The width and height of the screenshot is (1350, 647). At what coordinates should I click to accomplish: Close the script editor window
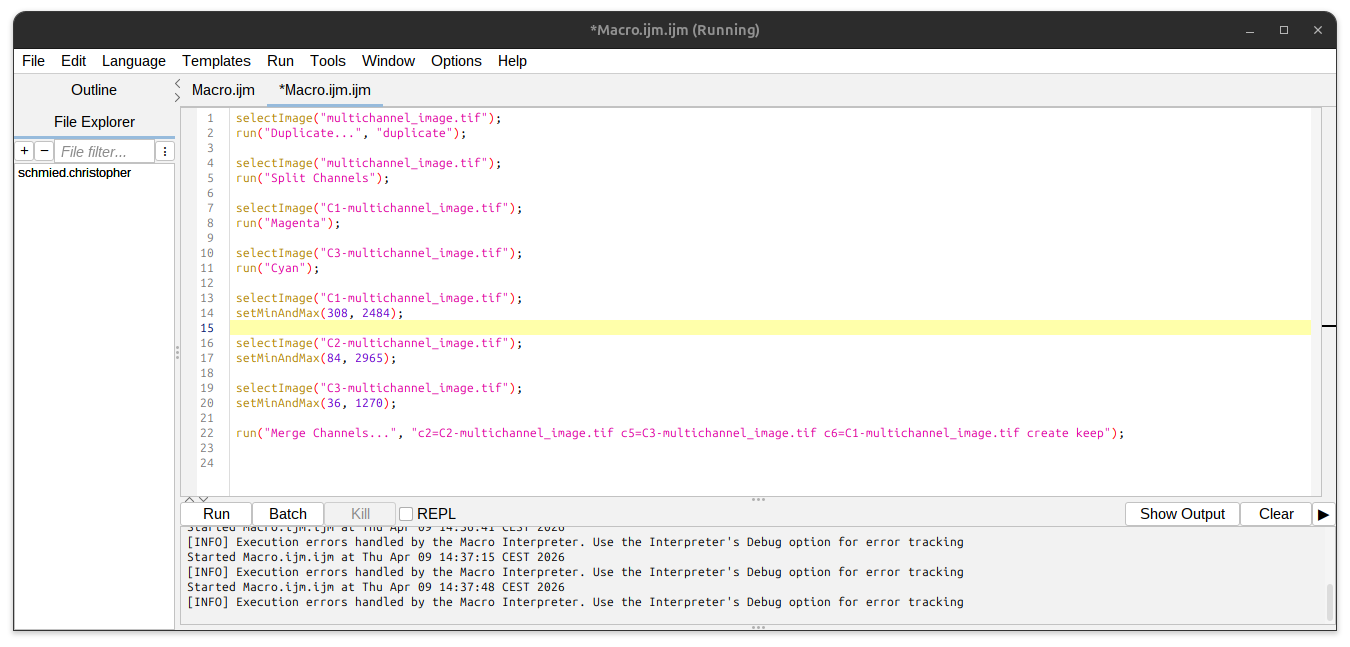pos(1317,30)
